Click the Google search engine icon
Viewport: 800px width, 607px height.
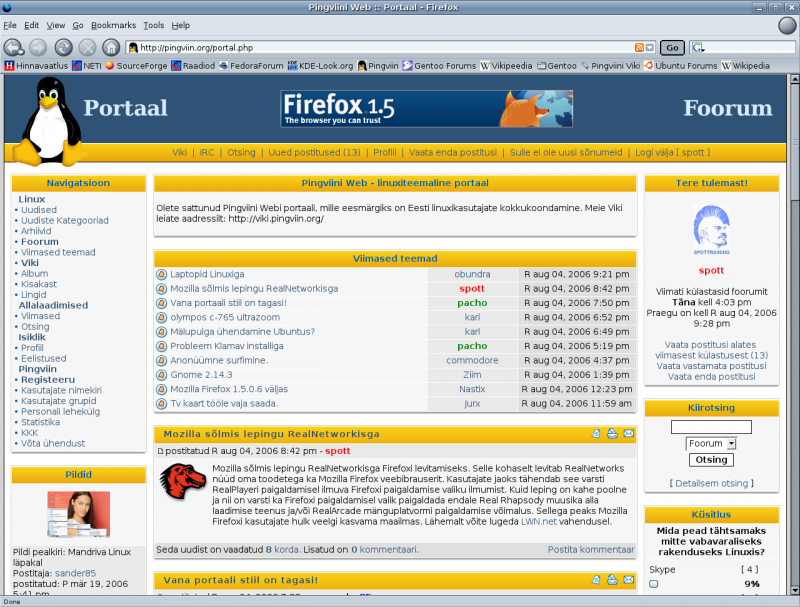(x=697, y=47)
